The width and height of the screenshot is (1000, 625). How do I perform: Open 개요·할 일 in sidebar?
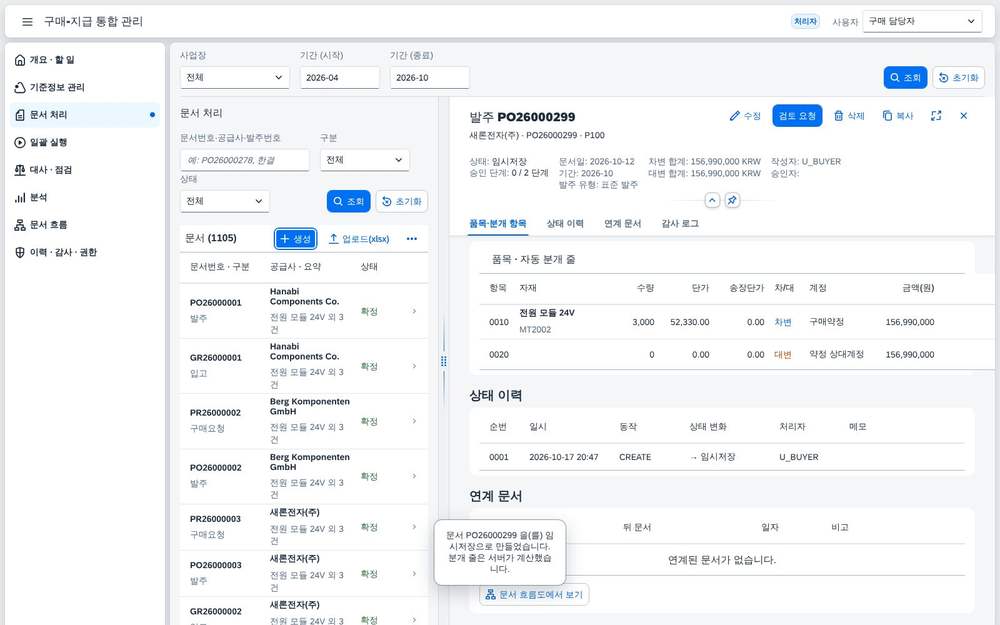(83, 60)
